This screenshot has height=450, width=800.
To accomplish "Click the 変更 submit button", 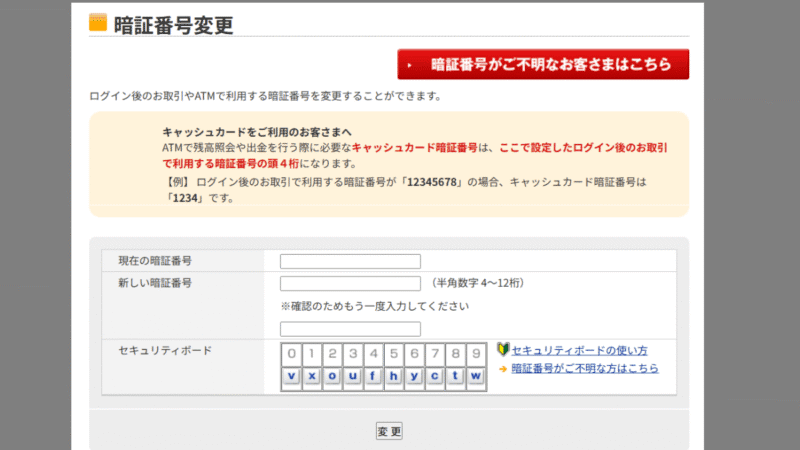I will coord(389,431).
